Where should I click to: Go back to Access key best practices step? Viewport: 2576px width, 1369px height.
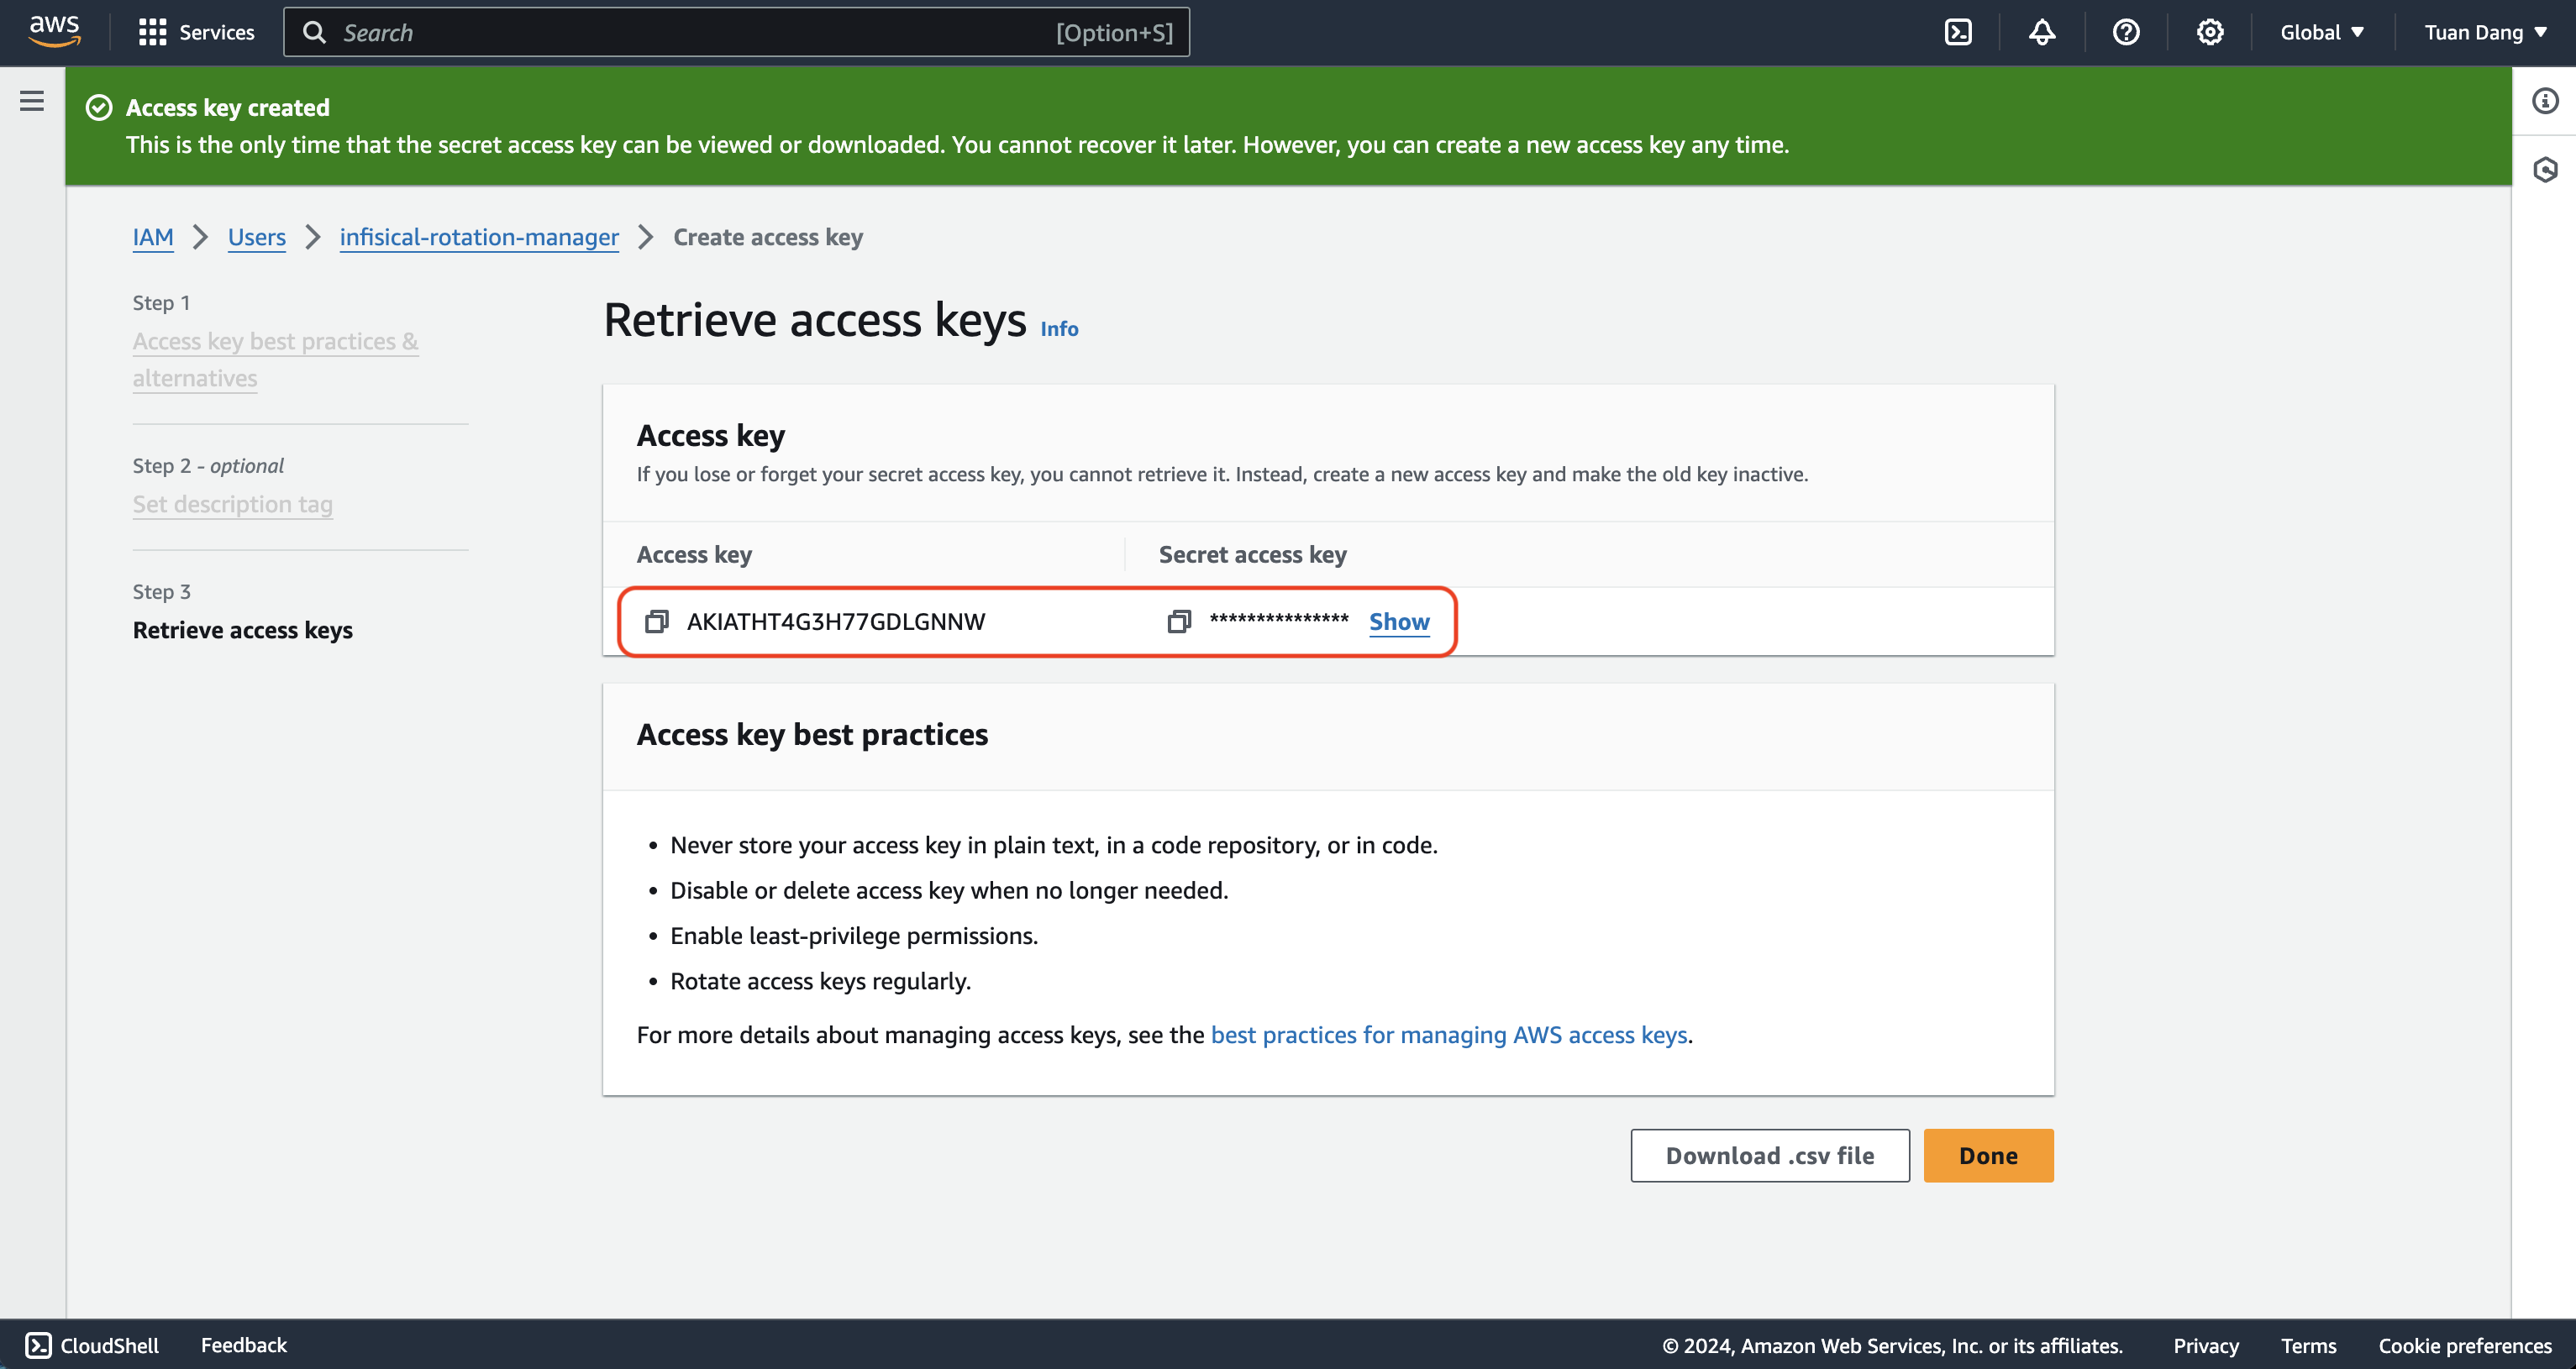click(275, 360)
